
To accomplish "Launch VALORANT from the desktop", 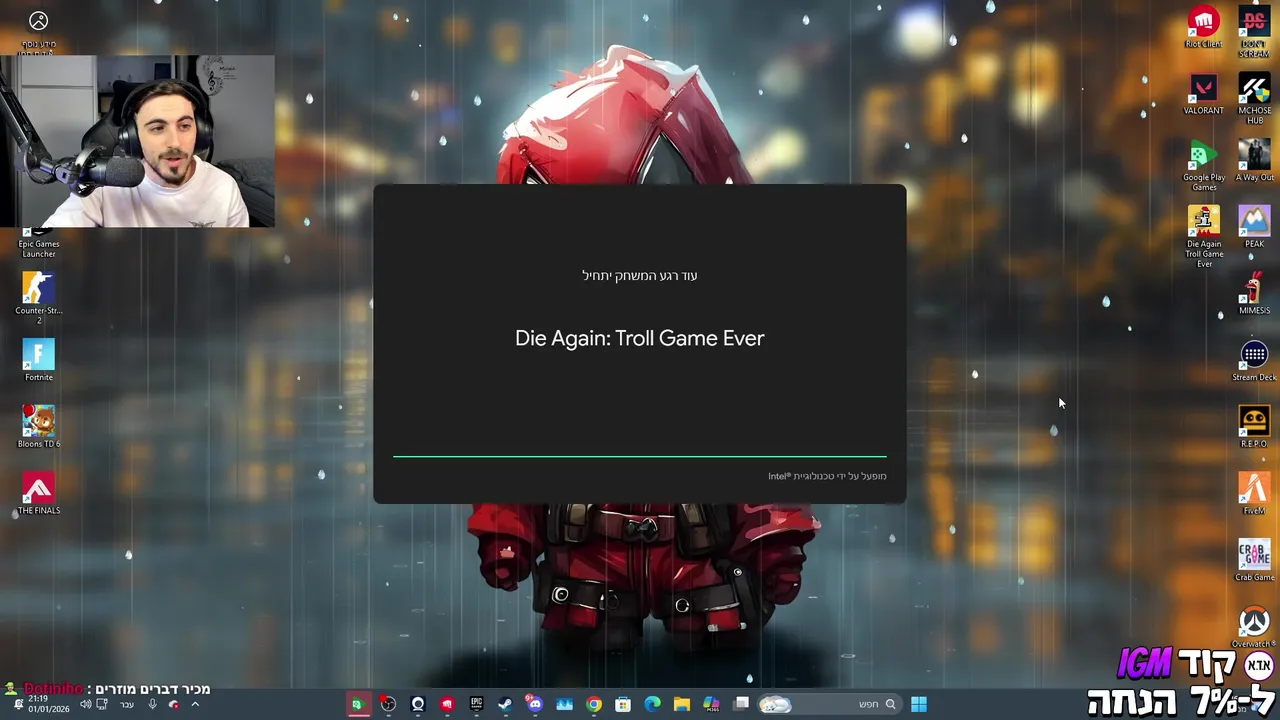I will click(1204, 94).
